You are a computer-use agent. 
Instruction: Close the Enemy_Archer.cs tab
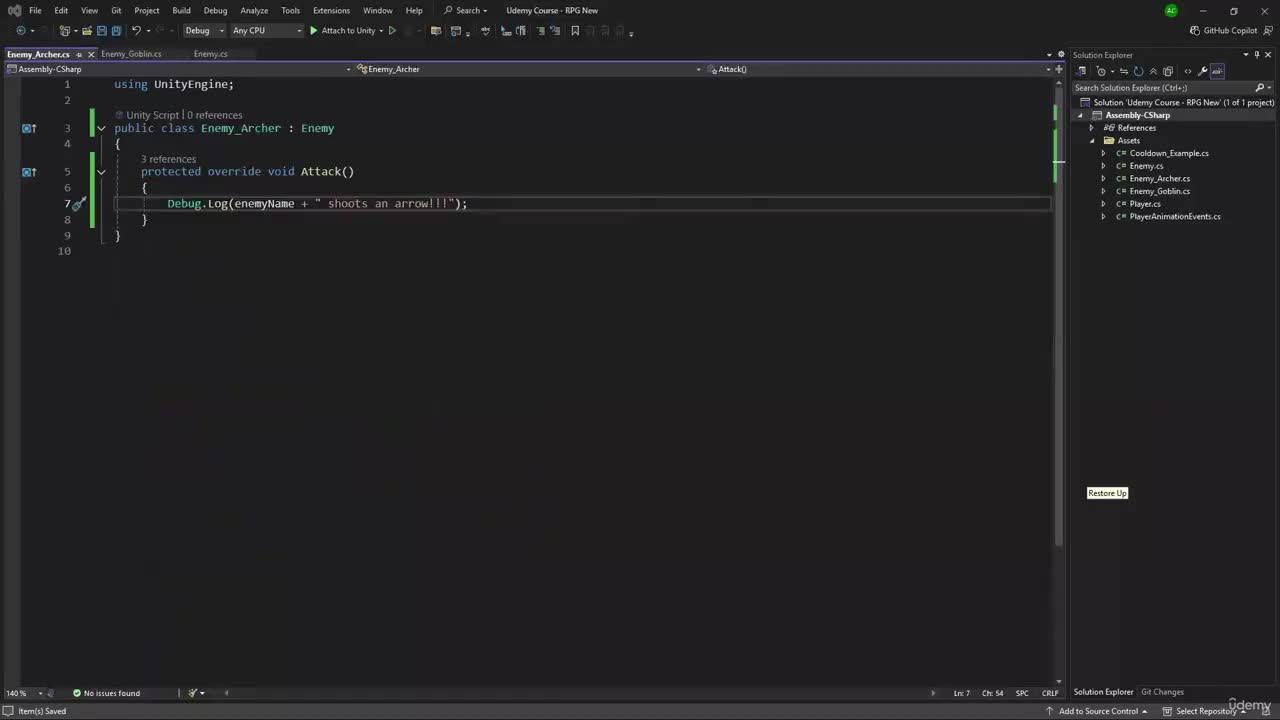91,54
